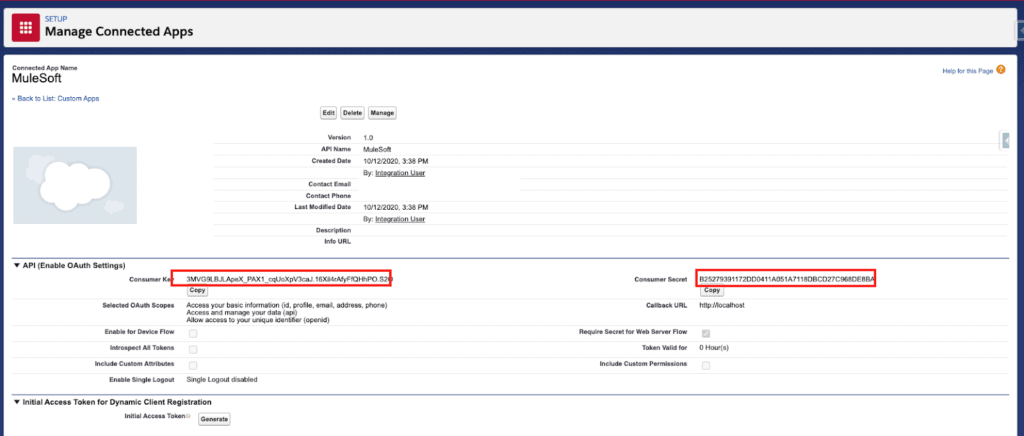Toggle Introspect All Tokens checkbox
Image resolution: width=1024 pixels, height=436 pixels.
click(x=193, y=350)
